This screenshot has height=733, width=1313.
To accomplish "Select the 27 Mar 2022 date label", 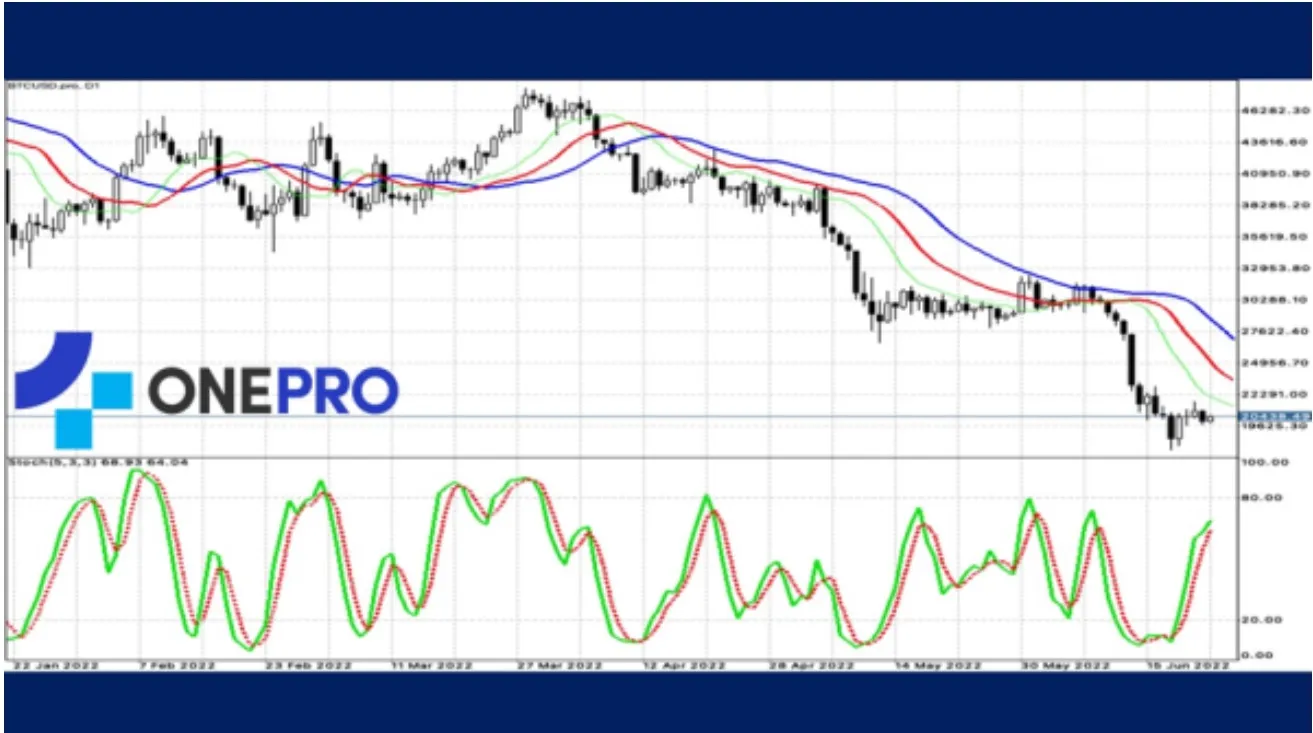I will [561, 665].
